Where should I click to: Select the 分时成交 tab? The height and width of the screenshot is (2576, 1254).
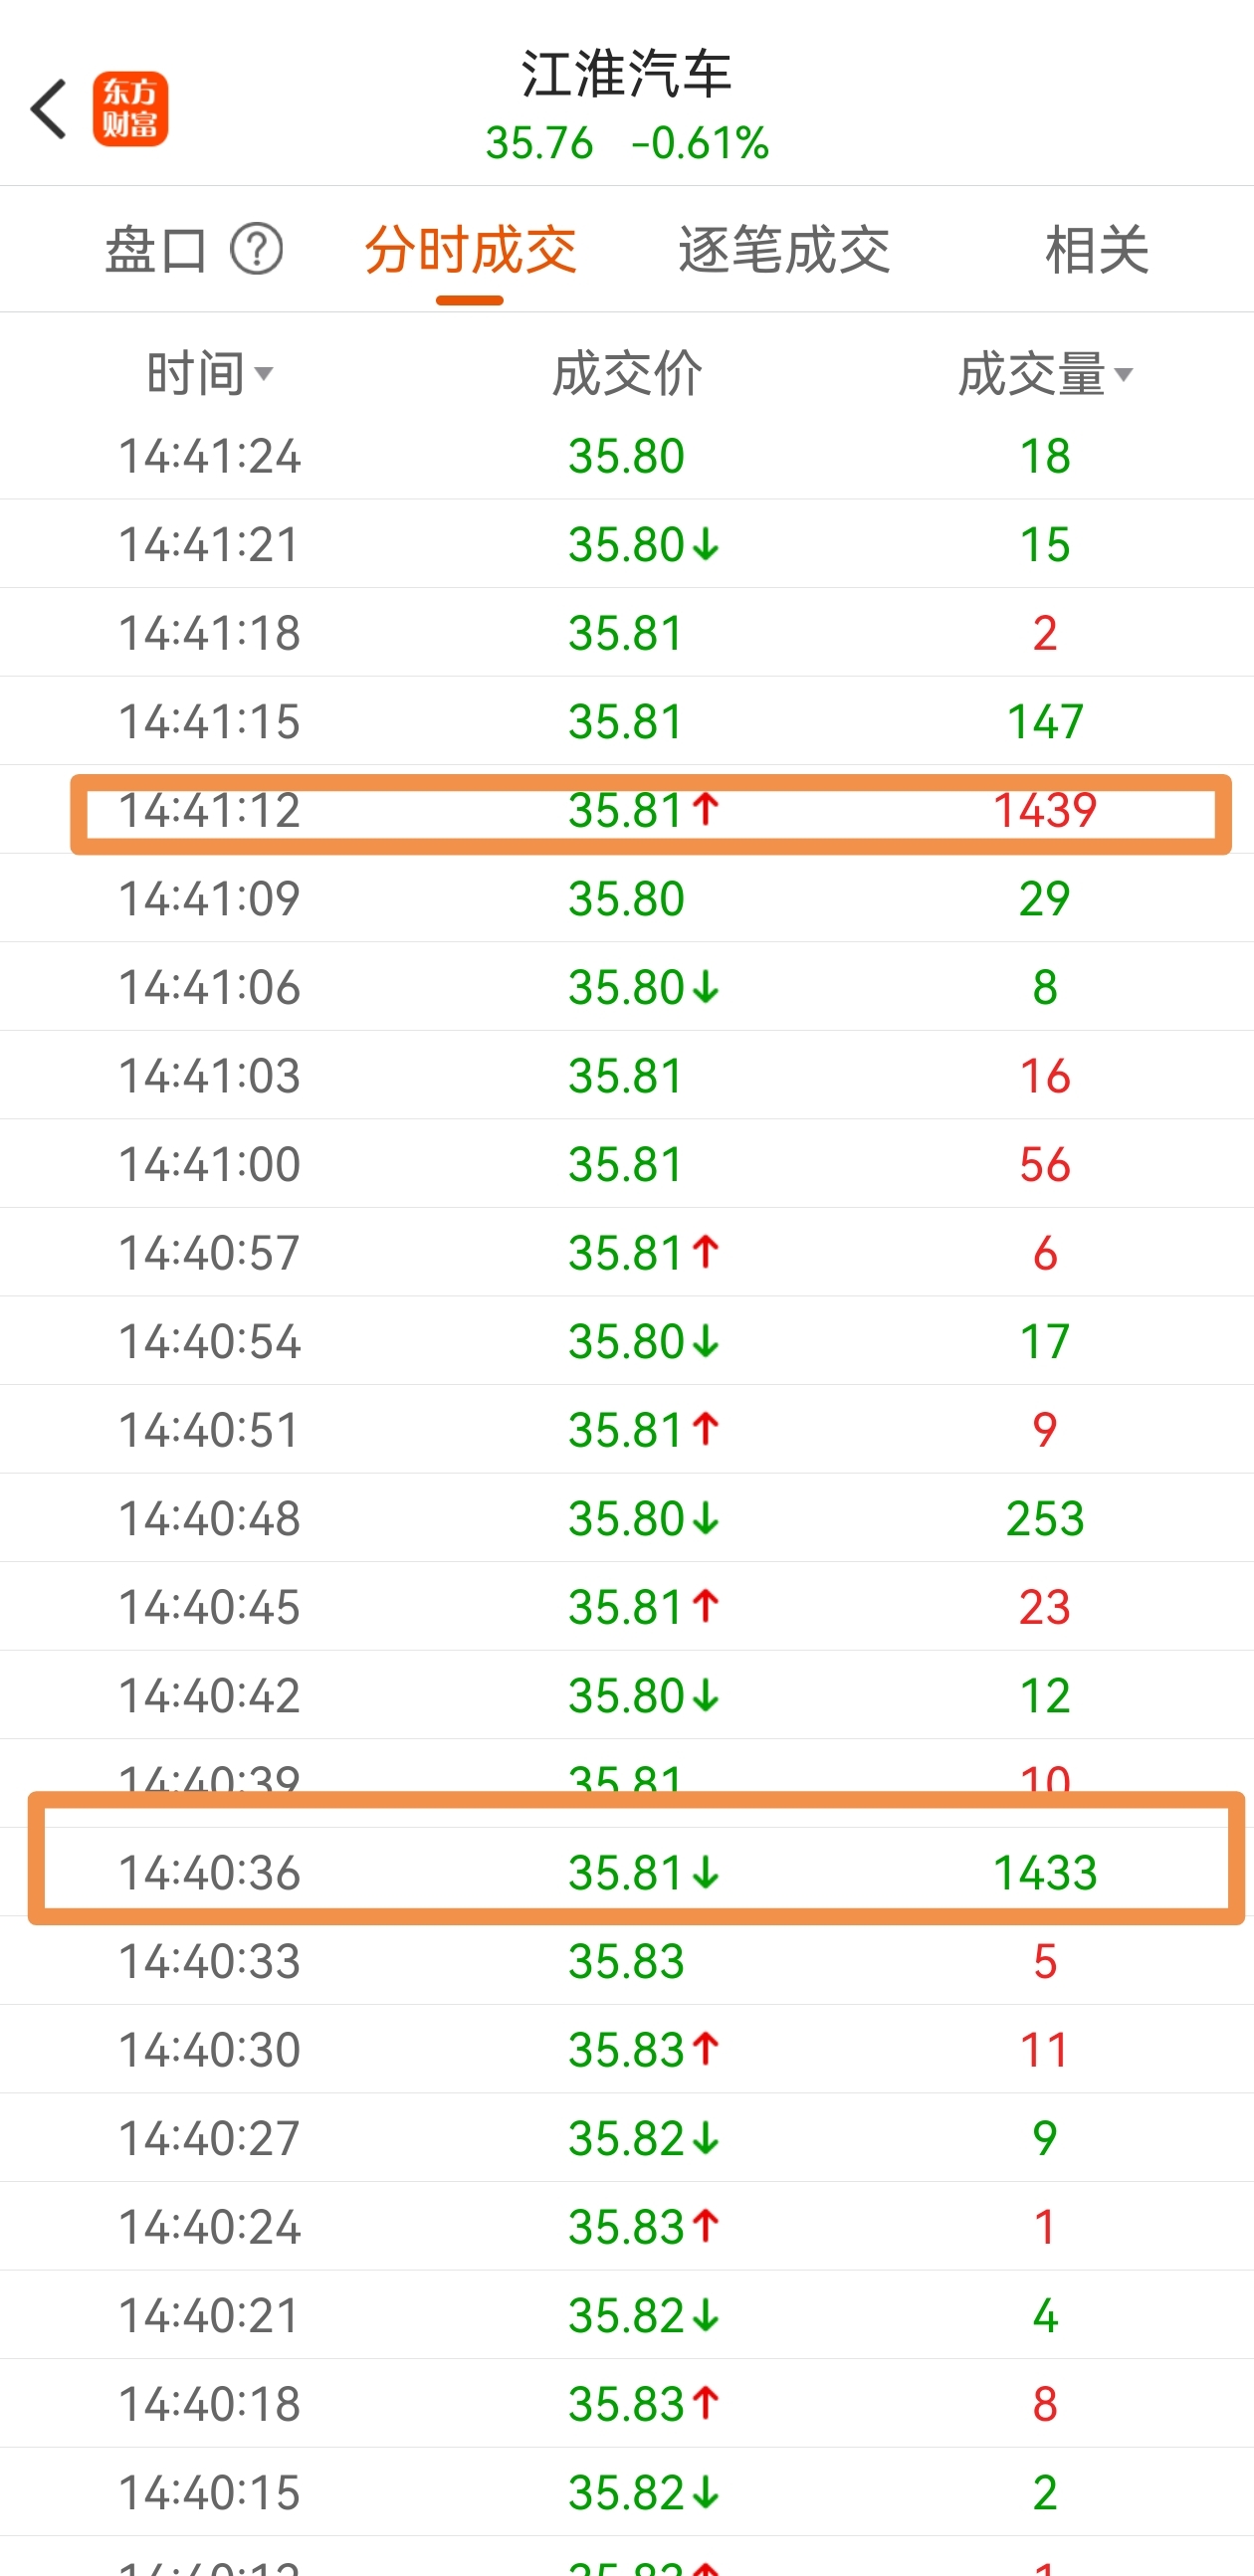(470, 249)
